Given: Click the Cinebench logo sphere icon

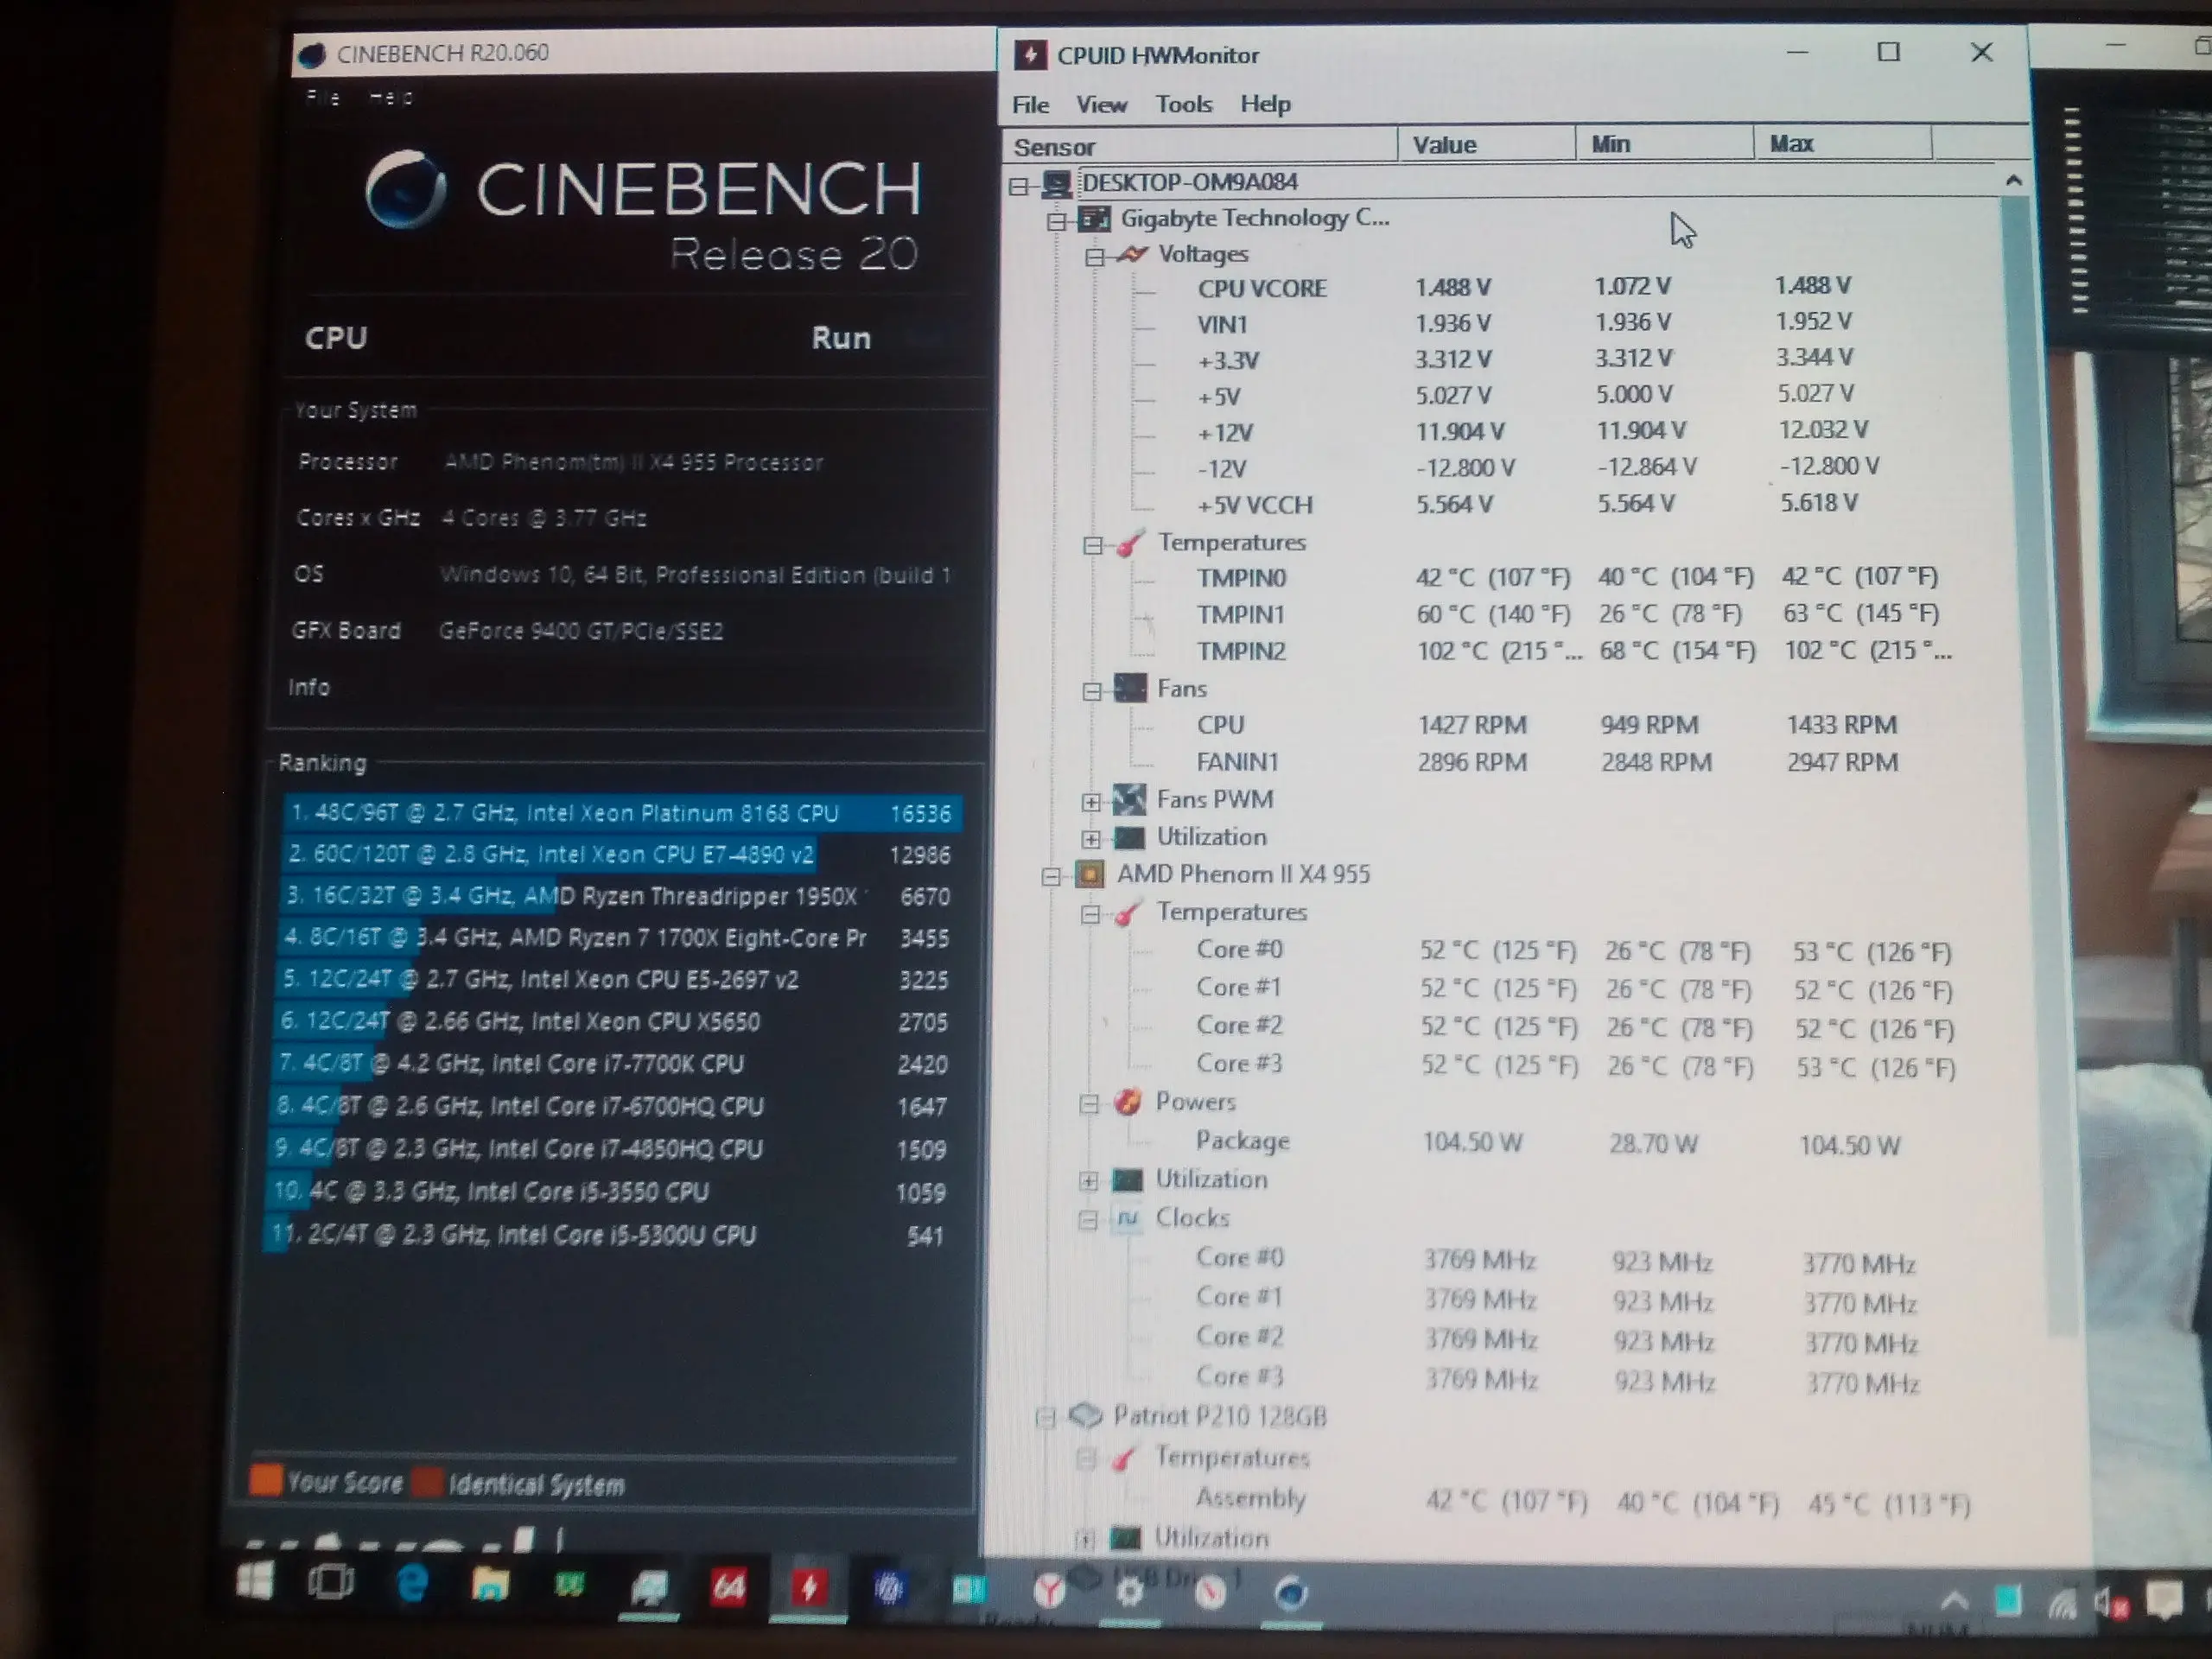Looking at the screenshot, I should point(405,189).
